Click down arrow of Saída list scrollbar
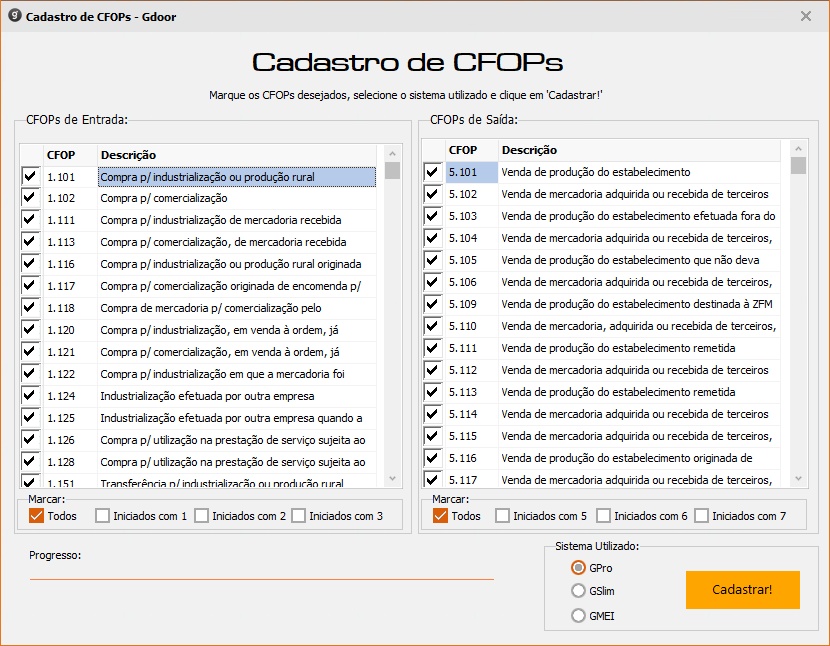 pos(798,479)
